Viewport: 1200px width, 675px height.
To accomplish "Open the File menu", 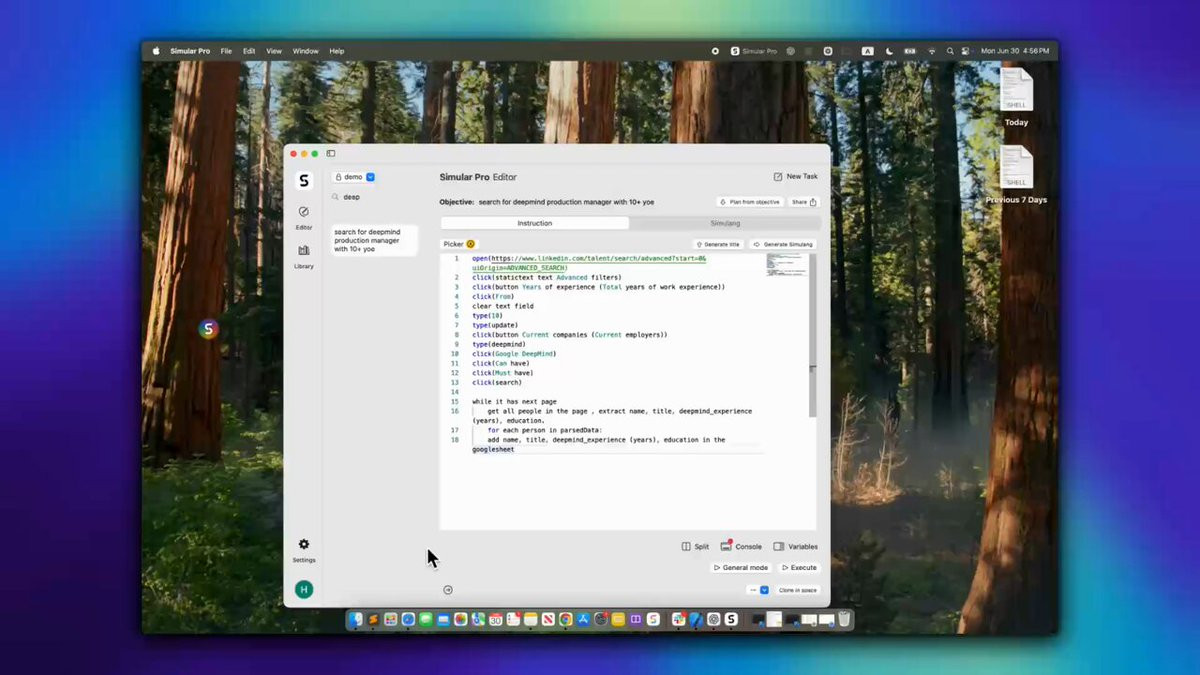I will tap(226, 51).
